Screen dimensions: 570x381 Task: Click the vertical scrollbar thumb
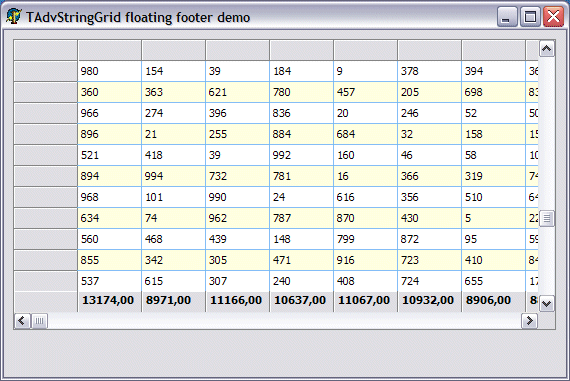click(547, 218)
